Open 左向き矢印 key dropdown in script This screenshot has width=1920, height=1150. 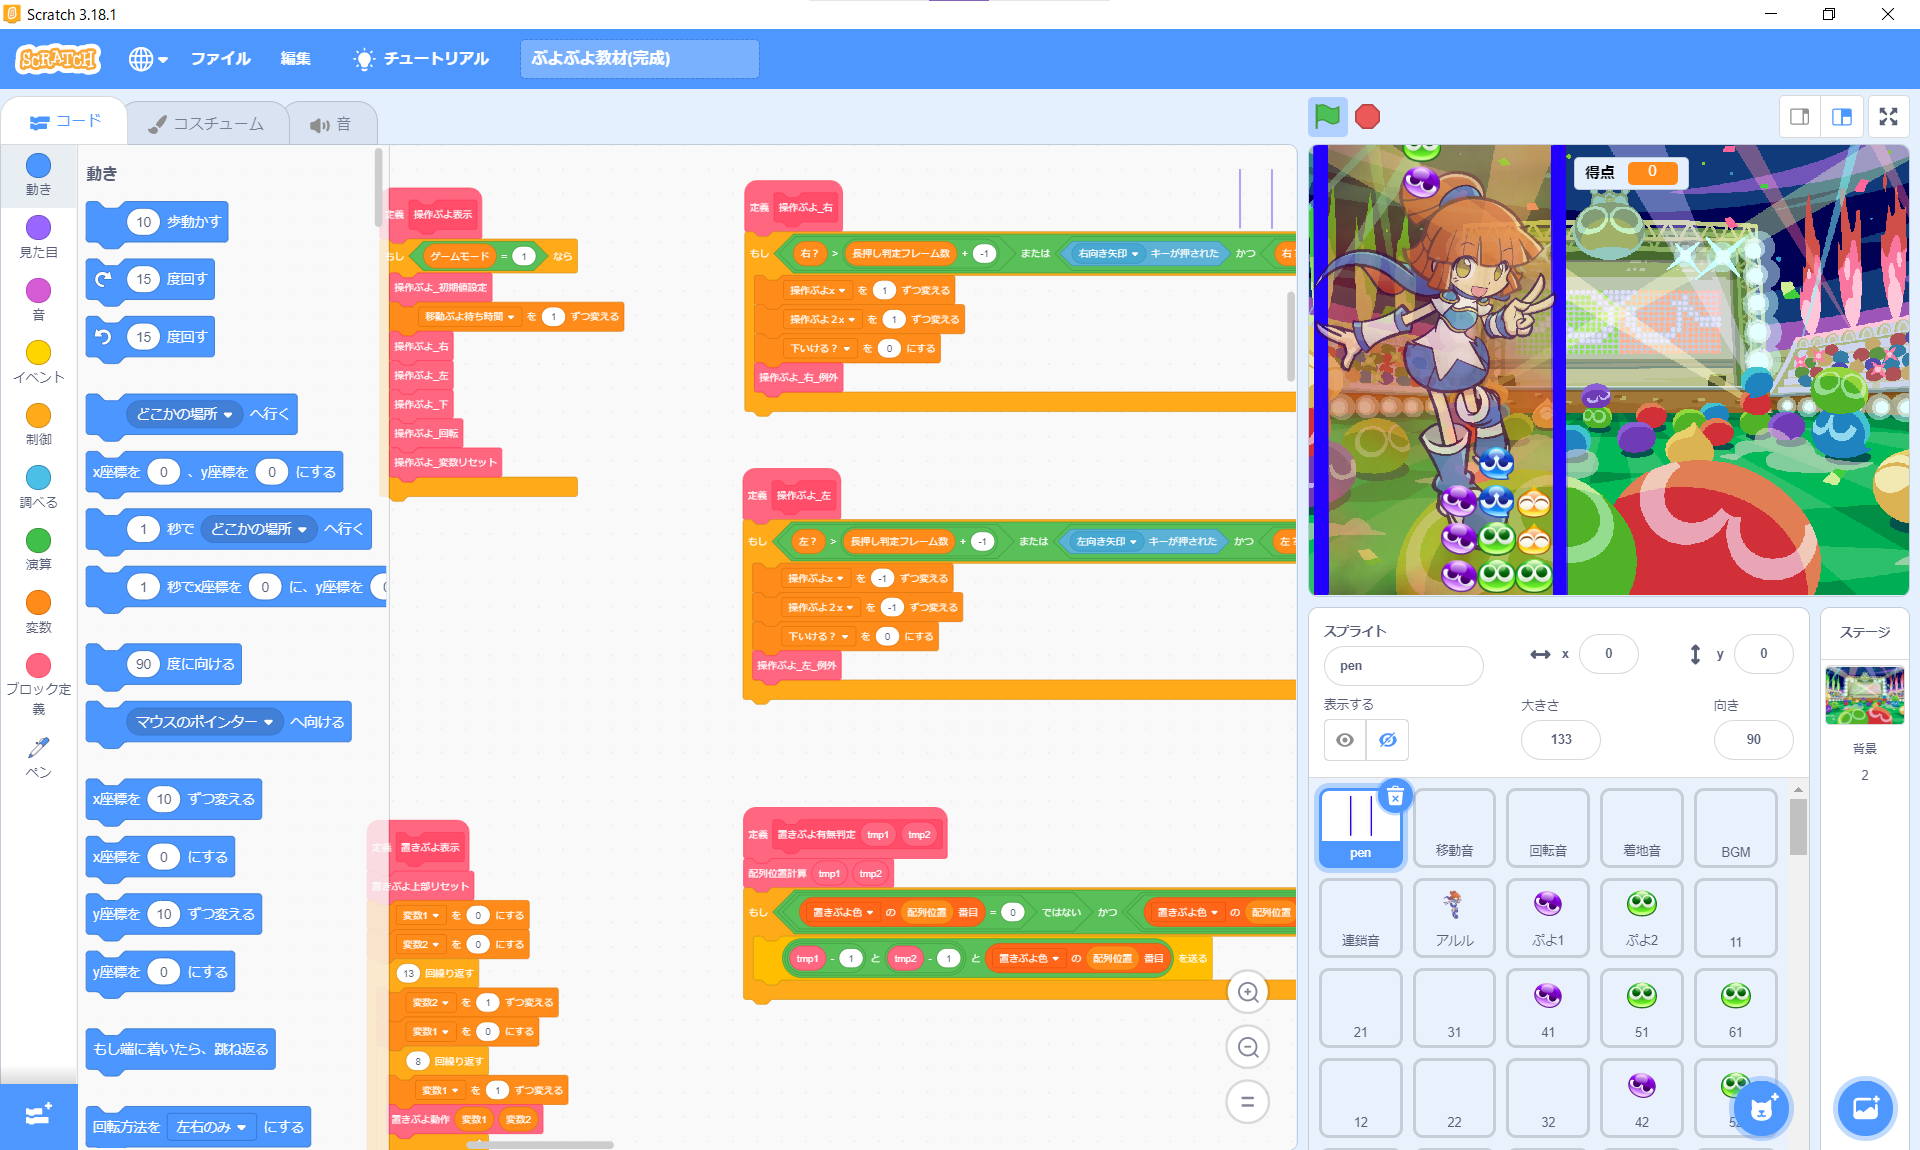(x=1105, y=542)
